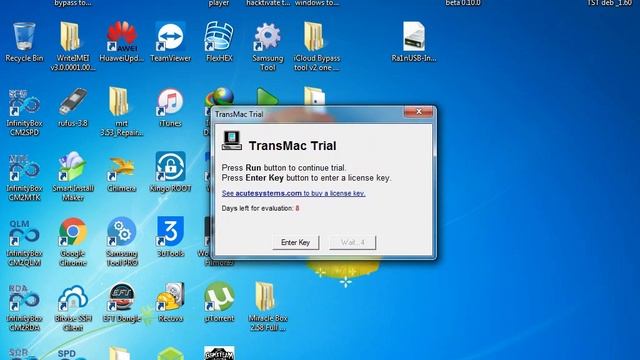The height and width of the screenshot is (360, 640).
Task: Open the Ra1nUSB-In... file icon
Action: pos(414,41)
